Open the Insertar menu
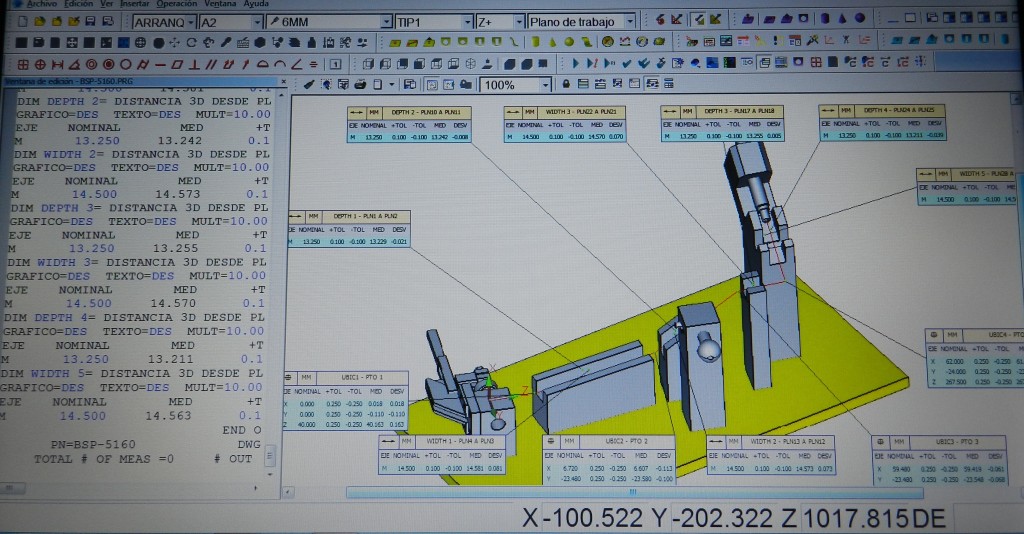This screenshot has height=534, width=1024. [x=133, y=4]
